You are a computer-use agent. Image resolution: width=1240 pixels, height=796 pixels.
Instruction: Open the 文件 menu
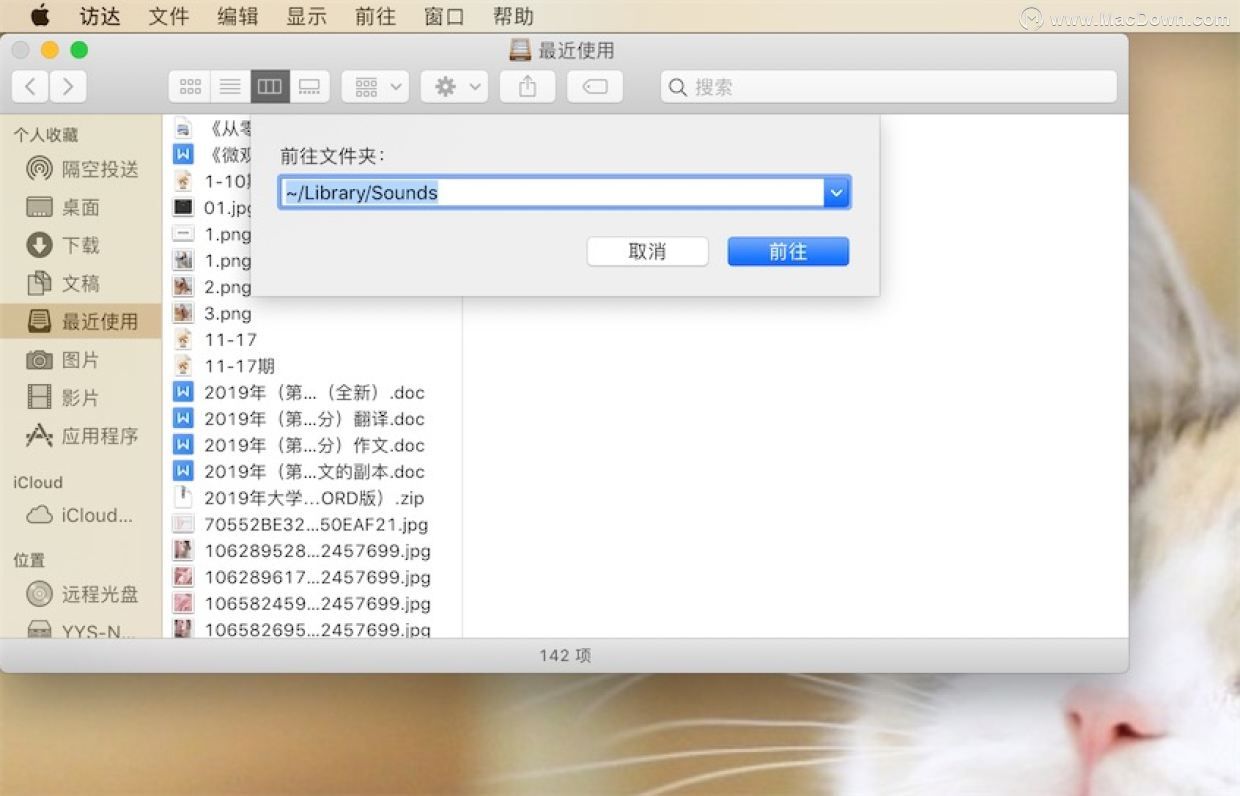[169, 16]
